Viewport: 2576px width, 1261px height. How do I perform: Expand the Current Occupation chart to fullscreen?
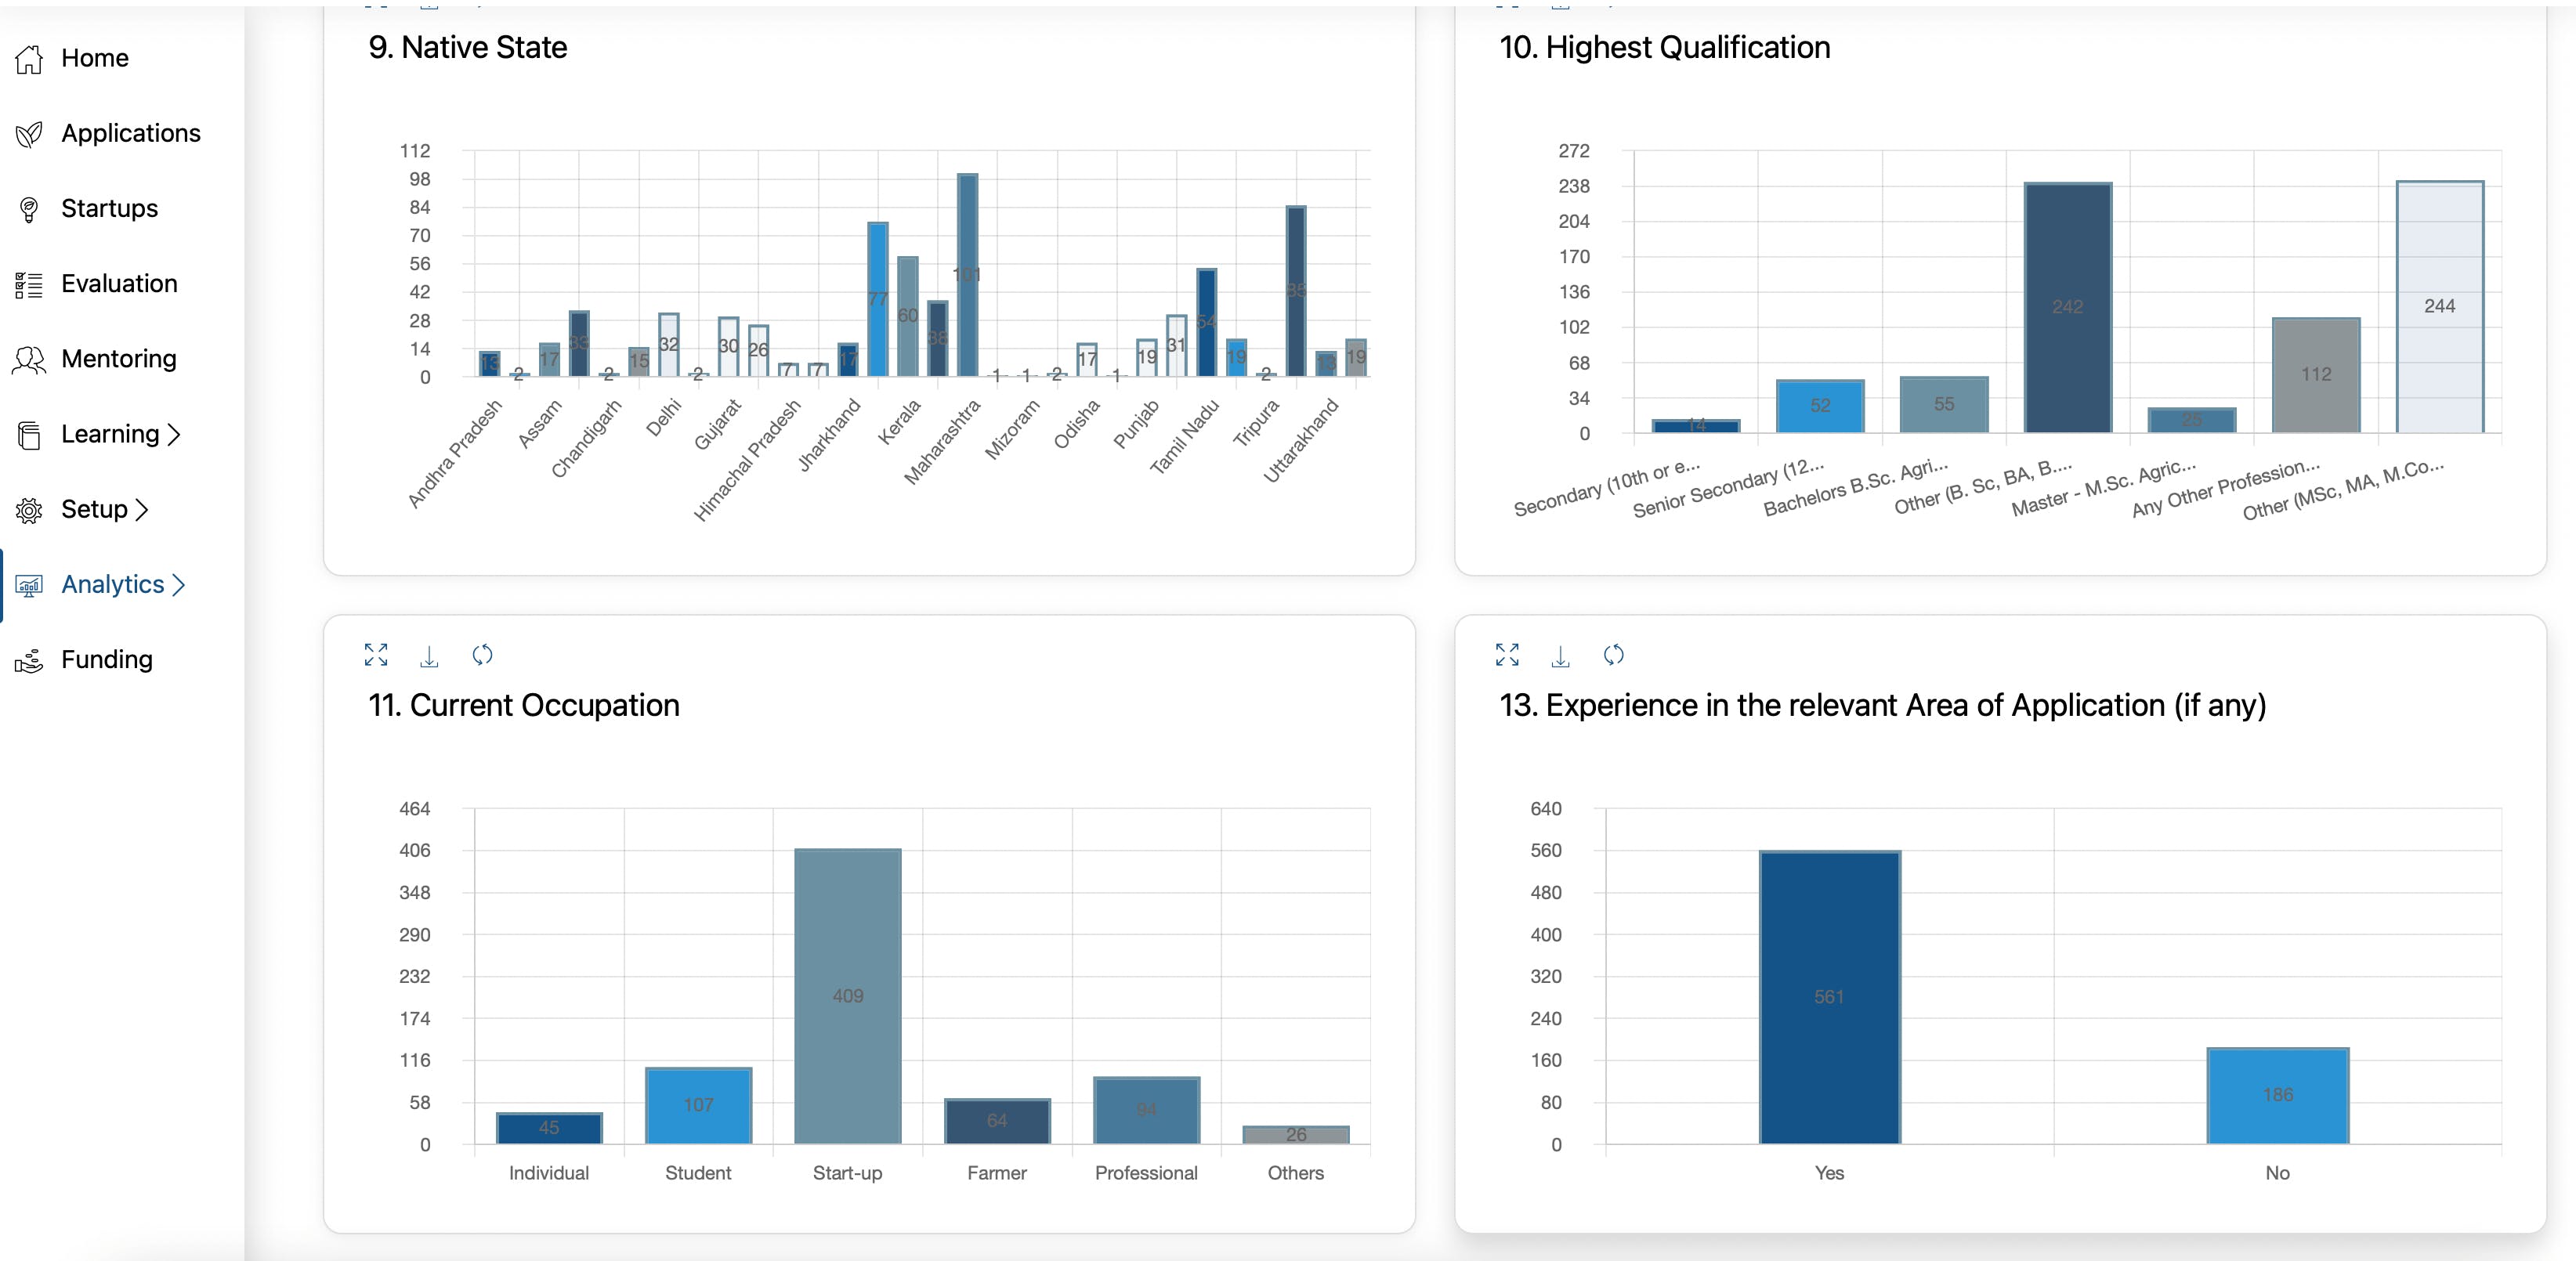376,655
